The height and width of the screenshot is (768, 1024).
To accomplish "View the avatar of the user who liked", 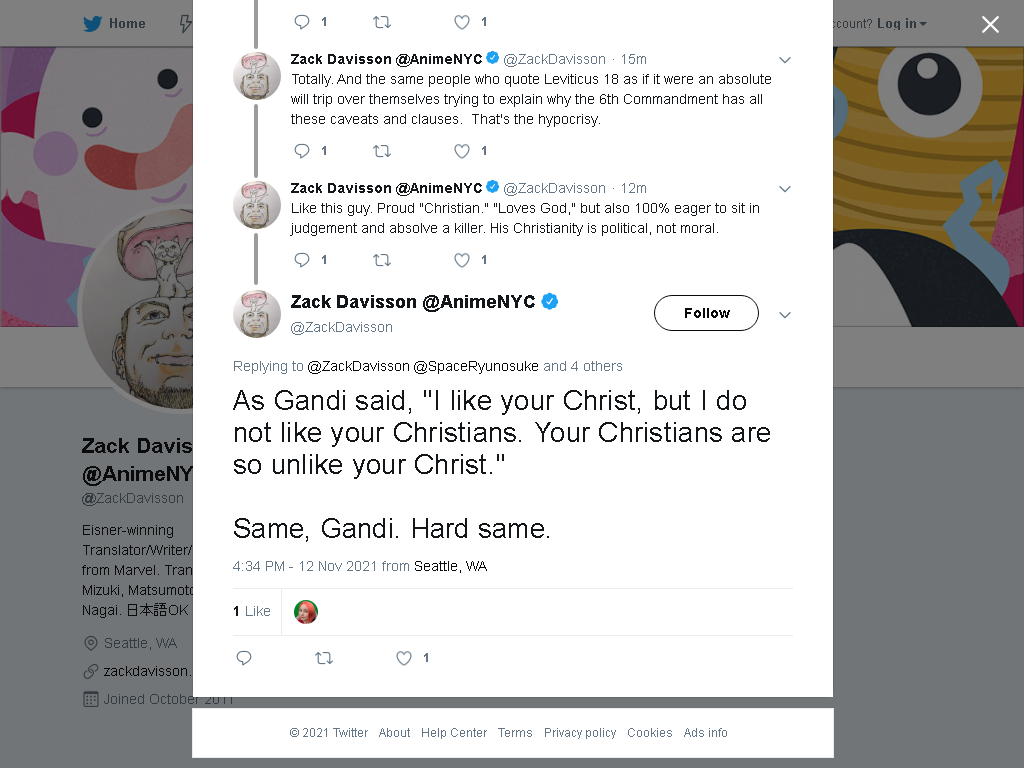I will coord(306,612).
